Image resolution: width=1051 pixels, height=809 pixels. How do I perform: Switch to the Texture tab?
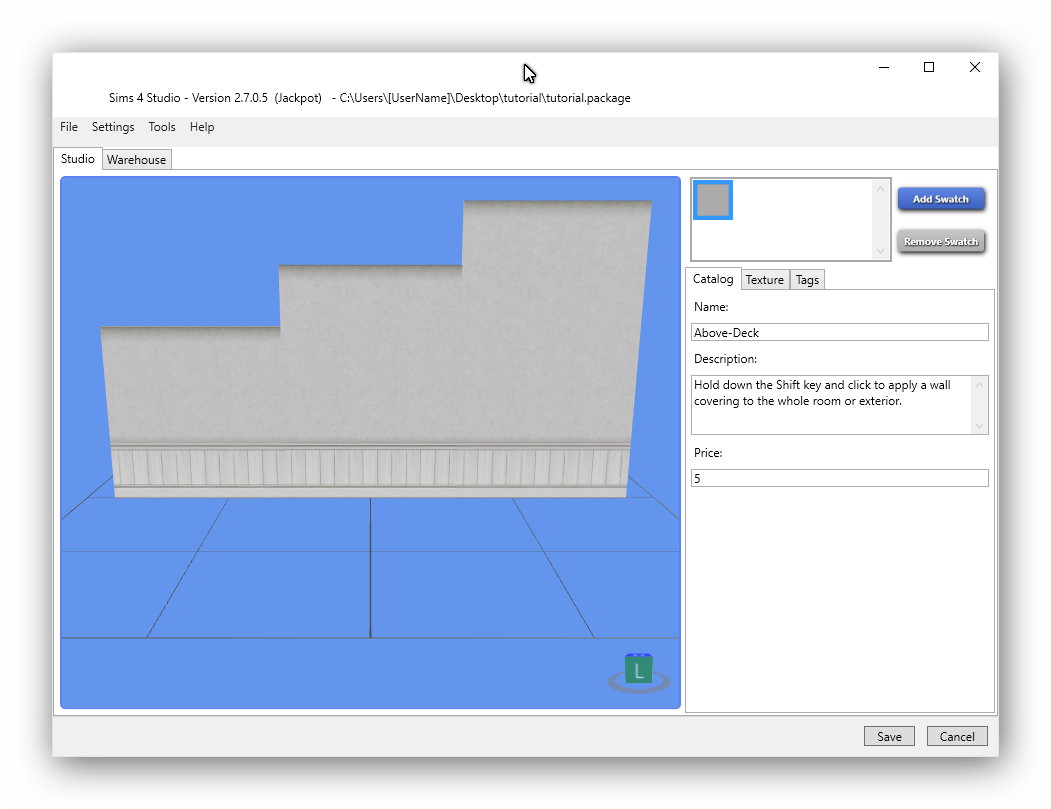click(764, 280)
